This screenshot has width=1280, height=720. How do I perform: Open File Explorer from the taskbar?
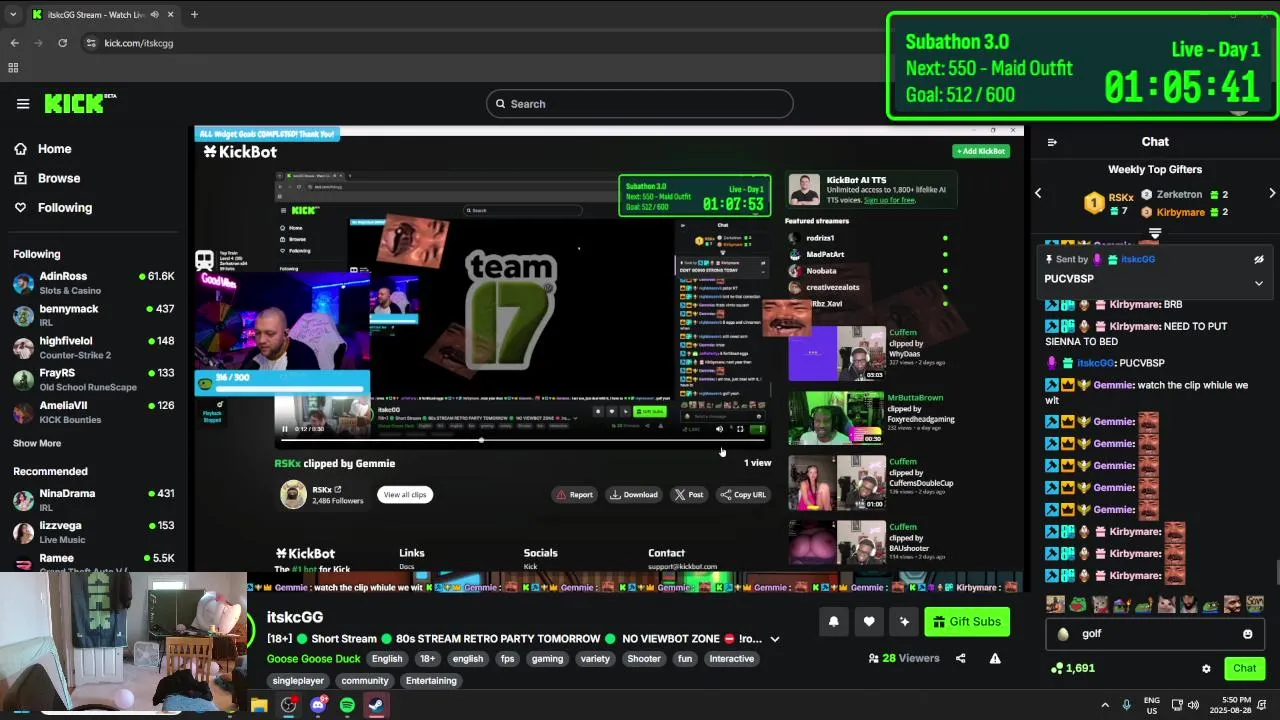click(x=259, y=705)
